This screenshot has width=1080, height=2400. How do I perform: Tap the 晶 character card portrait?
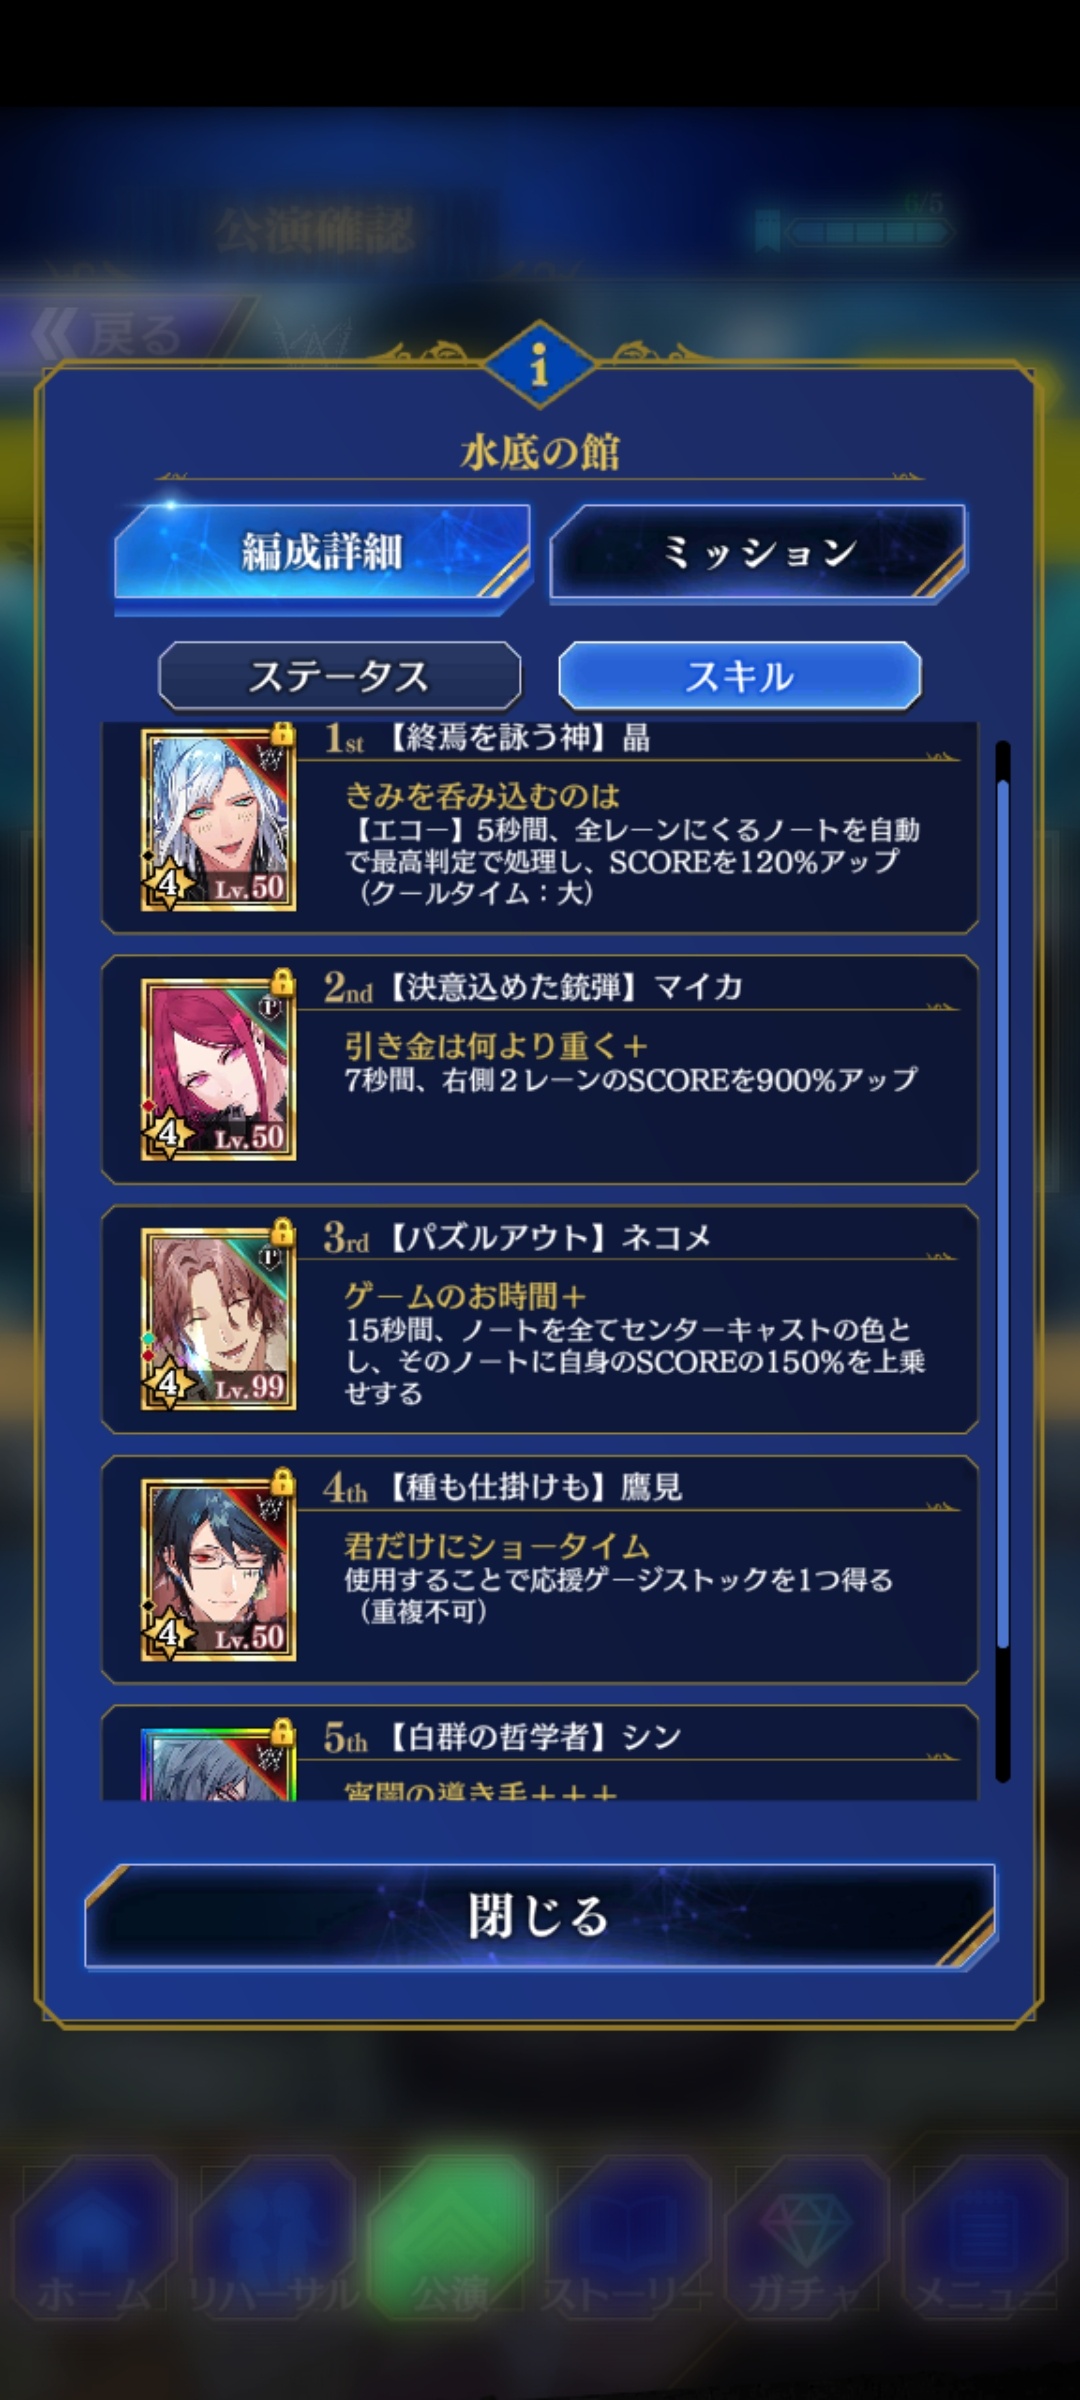pyautogui.click(x=218, y=820)
